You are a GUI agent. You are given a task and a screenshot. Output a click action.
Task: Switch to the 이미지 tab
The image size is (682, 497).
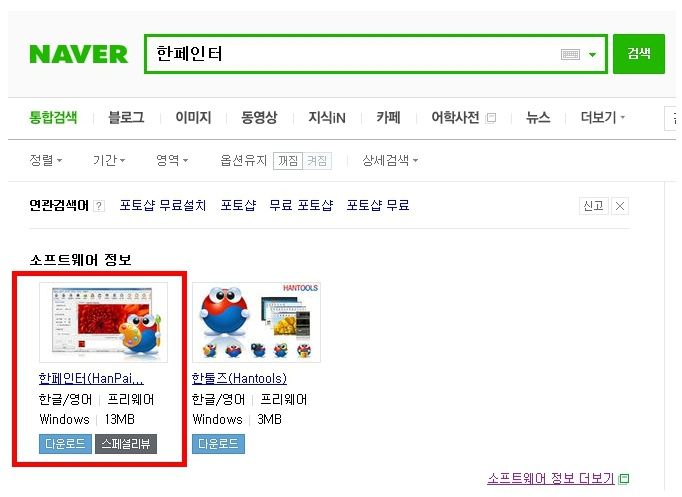tap(193, 117)
